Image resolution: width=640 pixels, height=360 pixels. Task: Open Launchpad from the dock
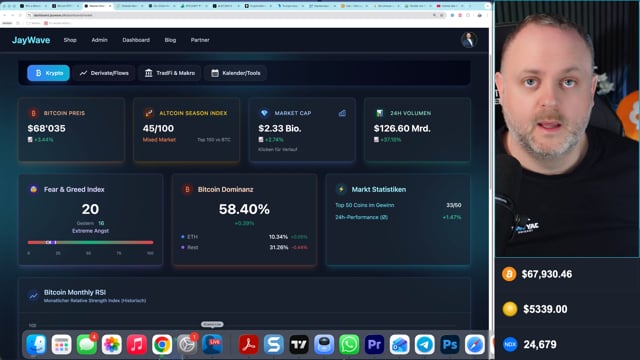click(62, 345)
